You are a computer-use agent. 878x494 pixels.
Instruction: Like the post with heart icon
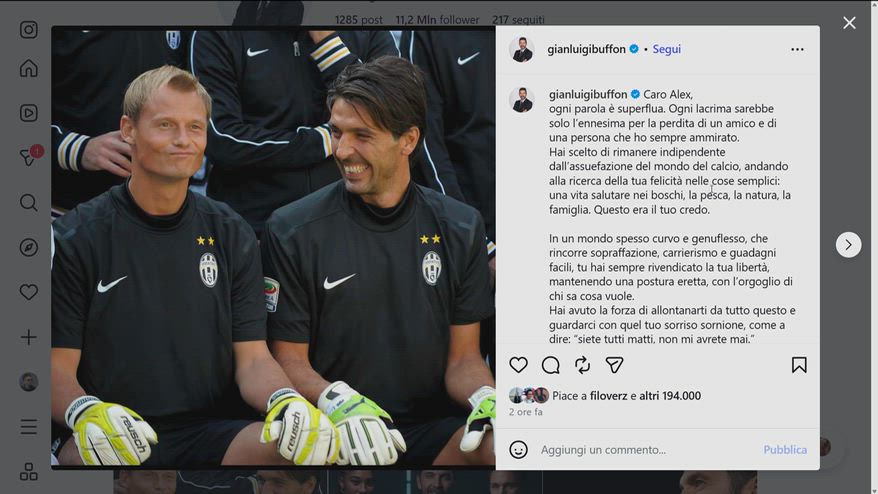pyautogui.click(x=519, y=365)
